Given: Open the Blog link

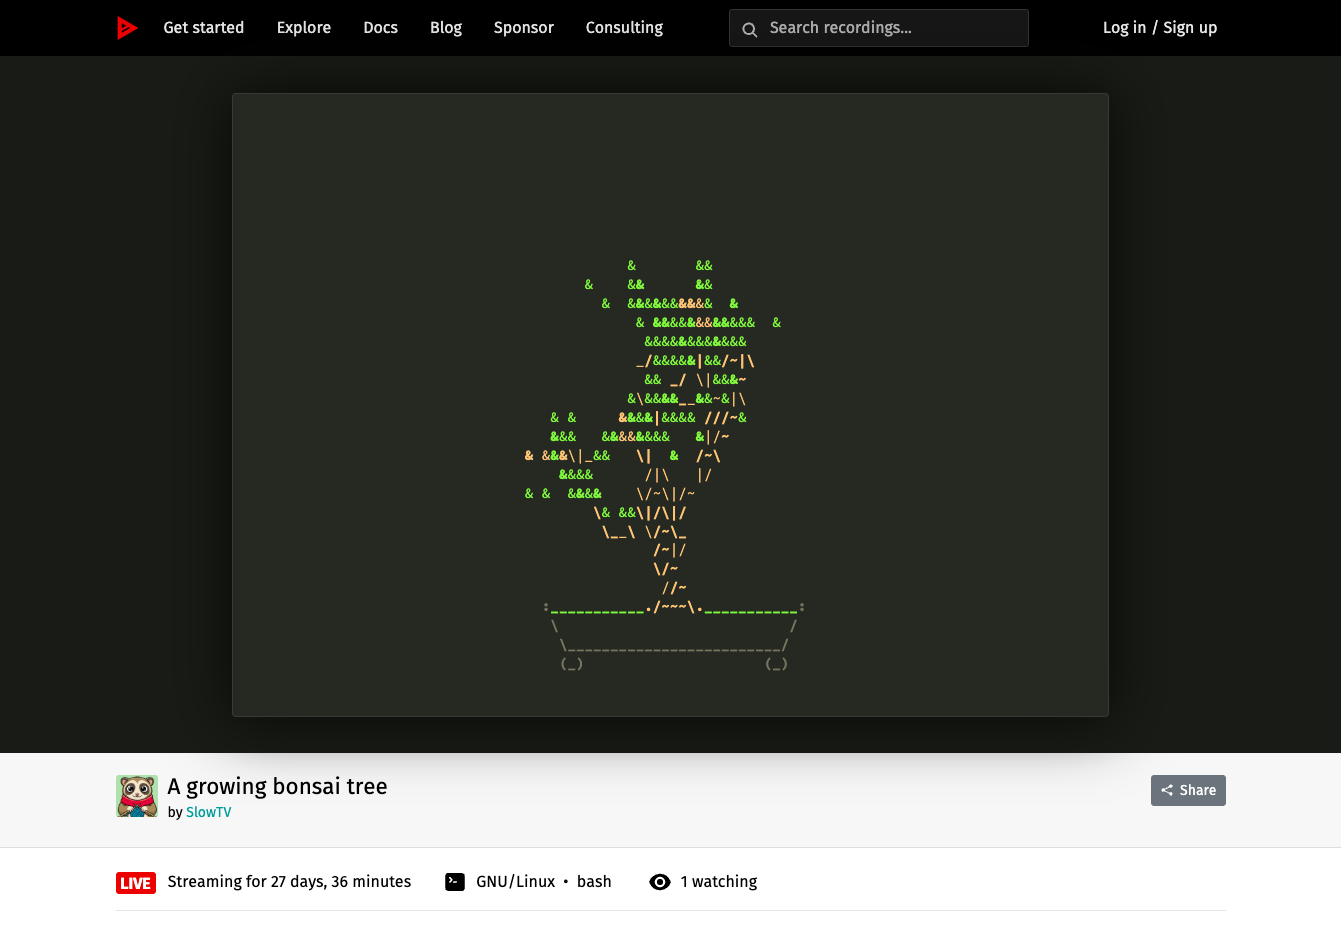Looking at the screenshot, I should pos(446,28).
